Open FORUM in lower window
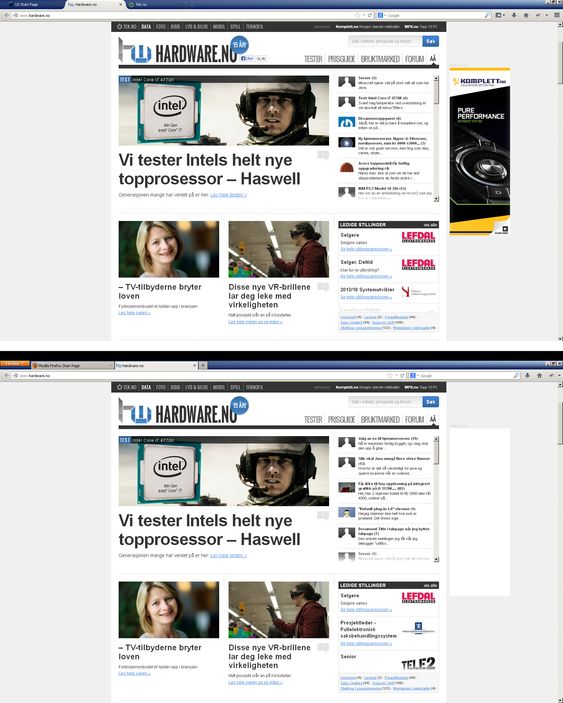Image resolution: width=563 pixels, height=703 pixels. 414,420
